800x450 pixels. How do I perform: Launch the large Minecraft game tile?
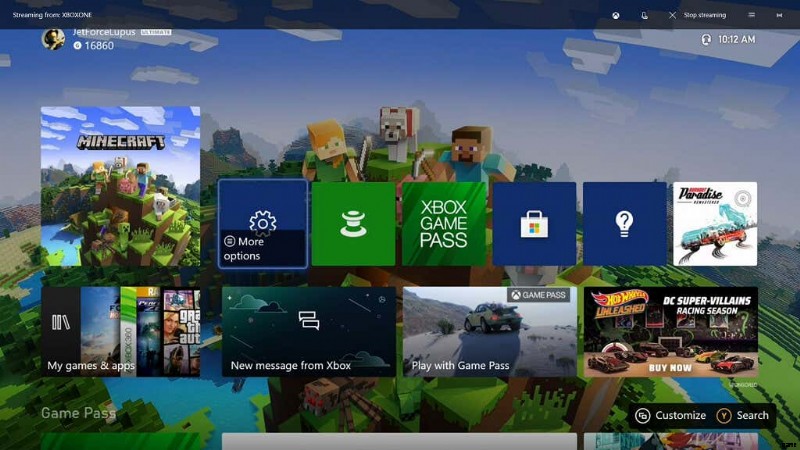tap(120, 186)
